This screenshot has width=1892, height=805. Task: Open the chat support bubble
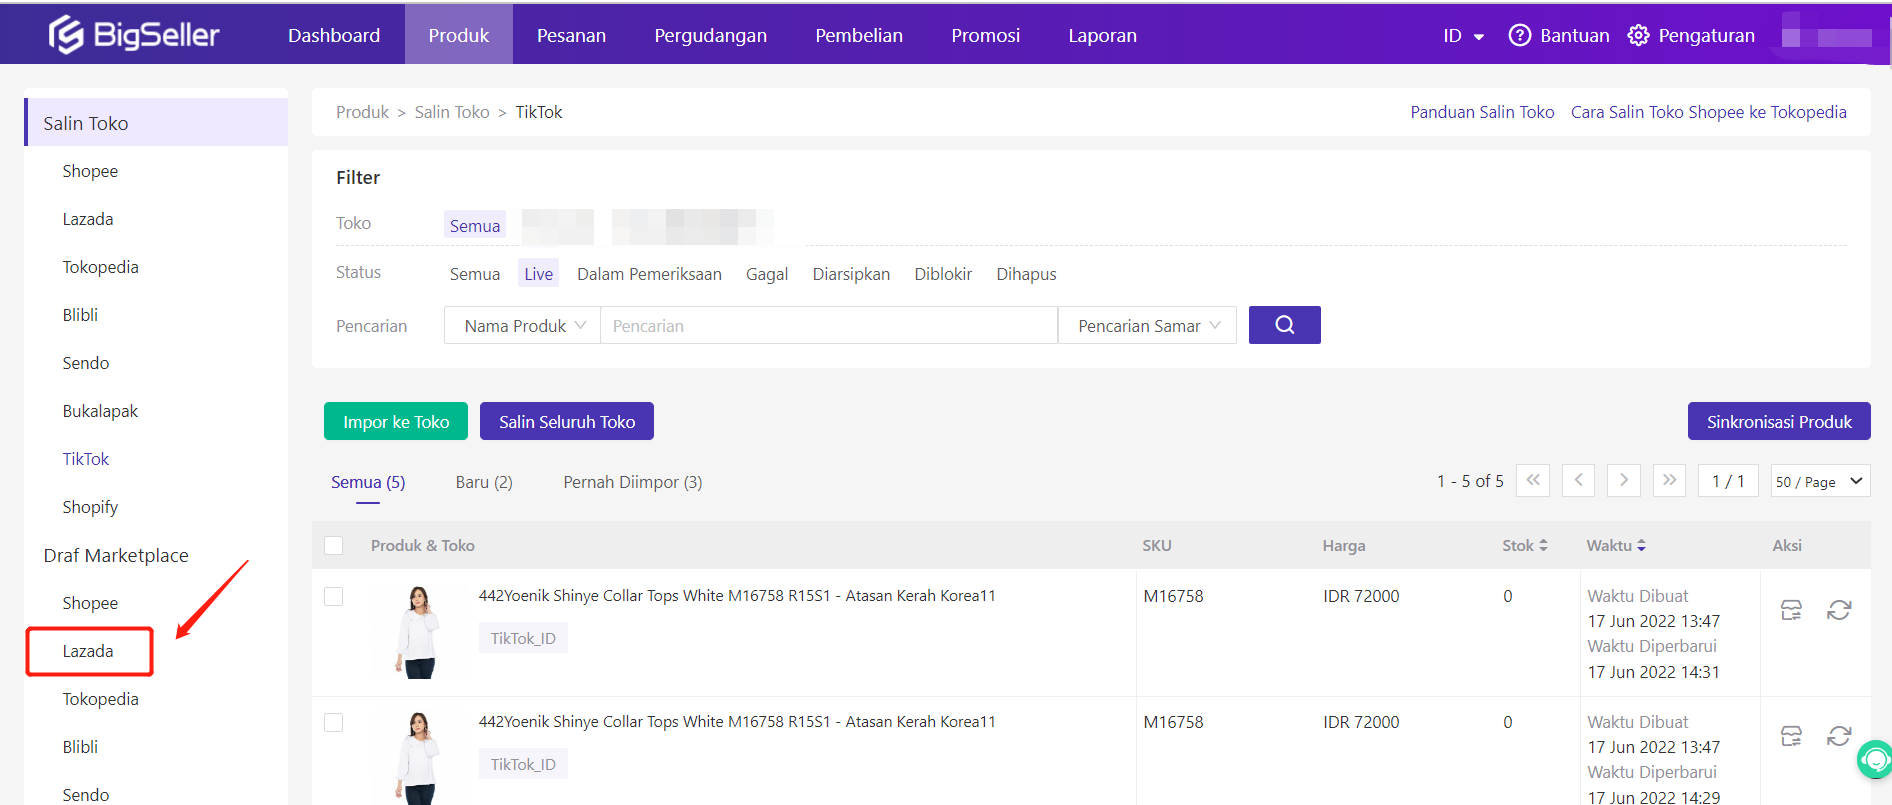pos(1875,760)
